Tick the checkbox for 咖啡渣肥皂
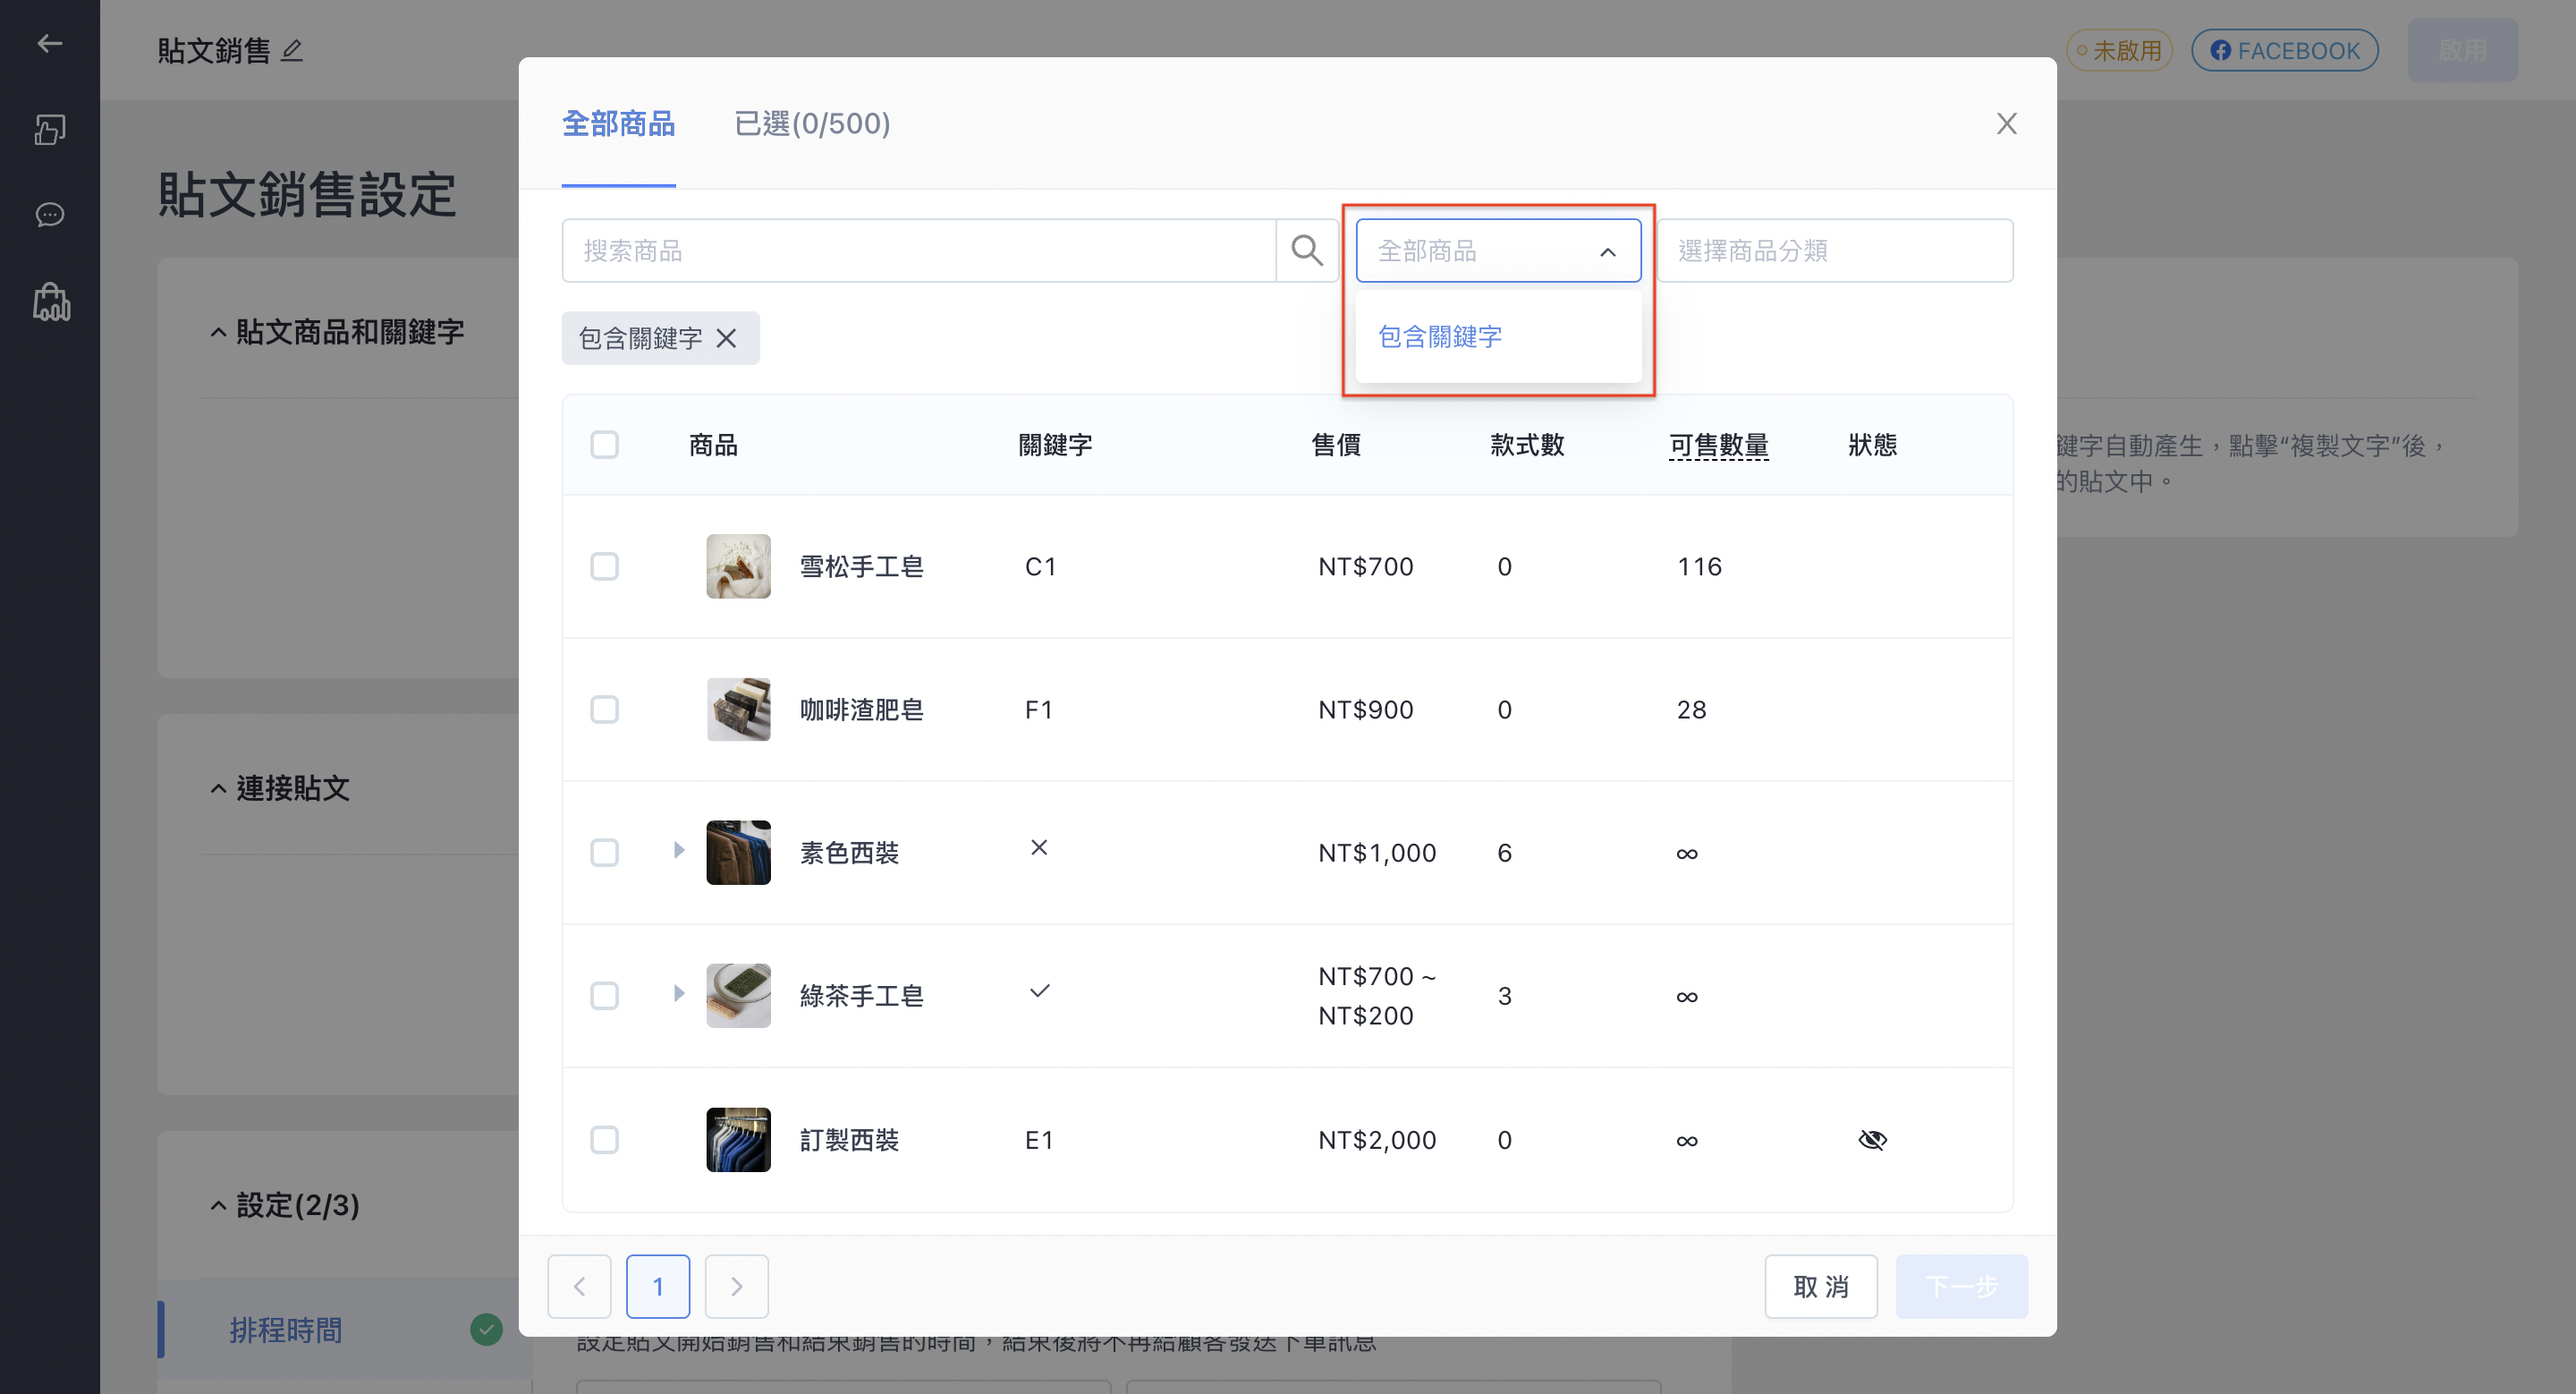The image size is (2576, 1394). pyautogui.click(x=604, y=709)
